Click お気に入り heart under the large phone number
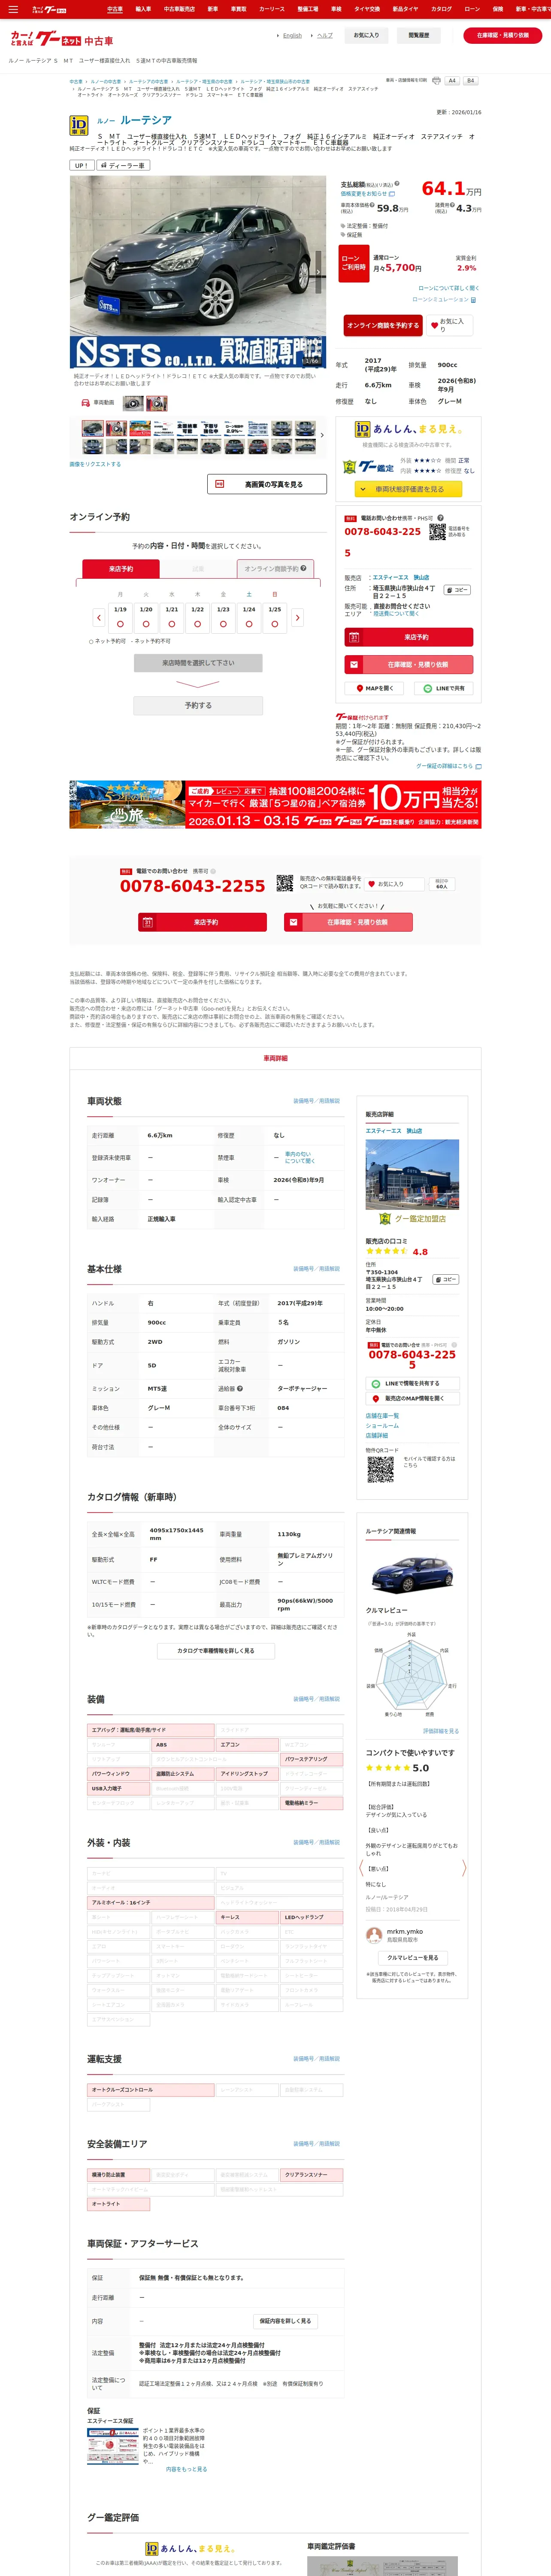Image resolution: width=551 pixels, height=2576 pixels. 395,884
